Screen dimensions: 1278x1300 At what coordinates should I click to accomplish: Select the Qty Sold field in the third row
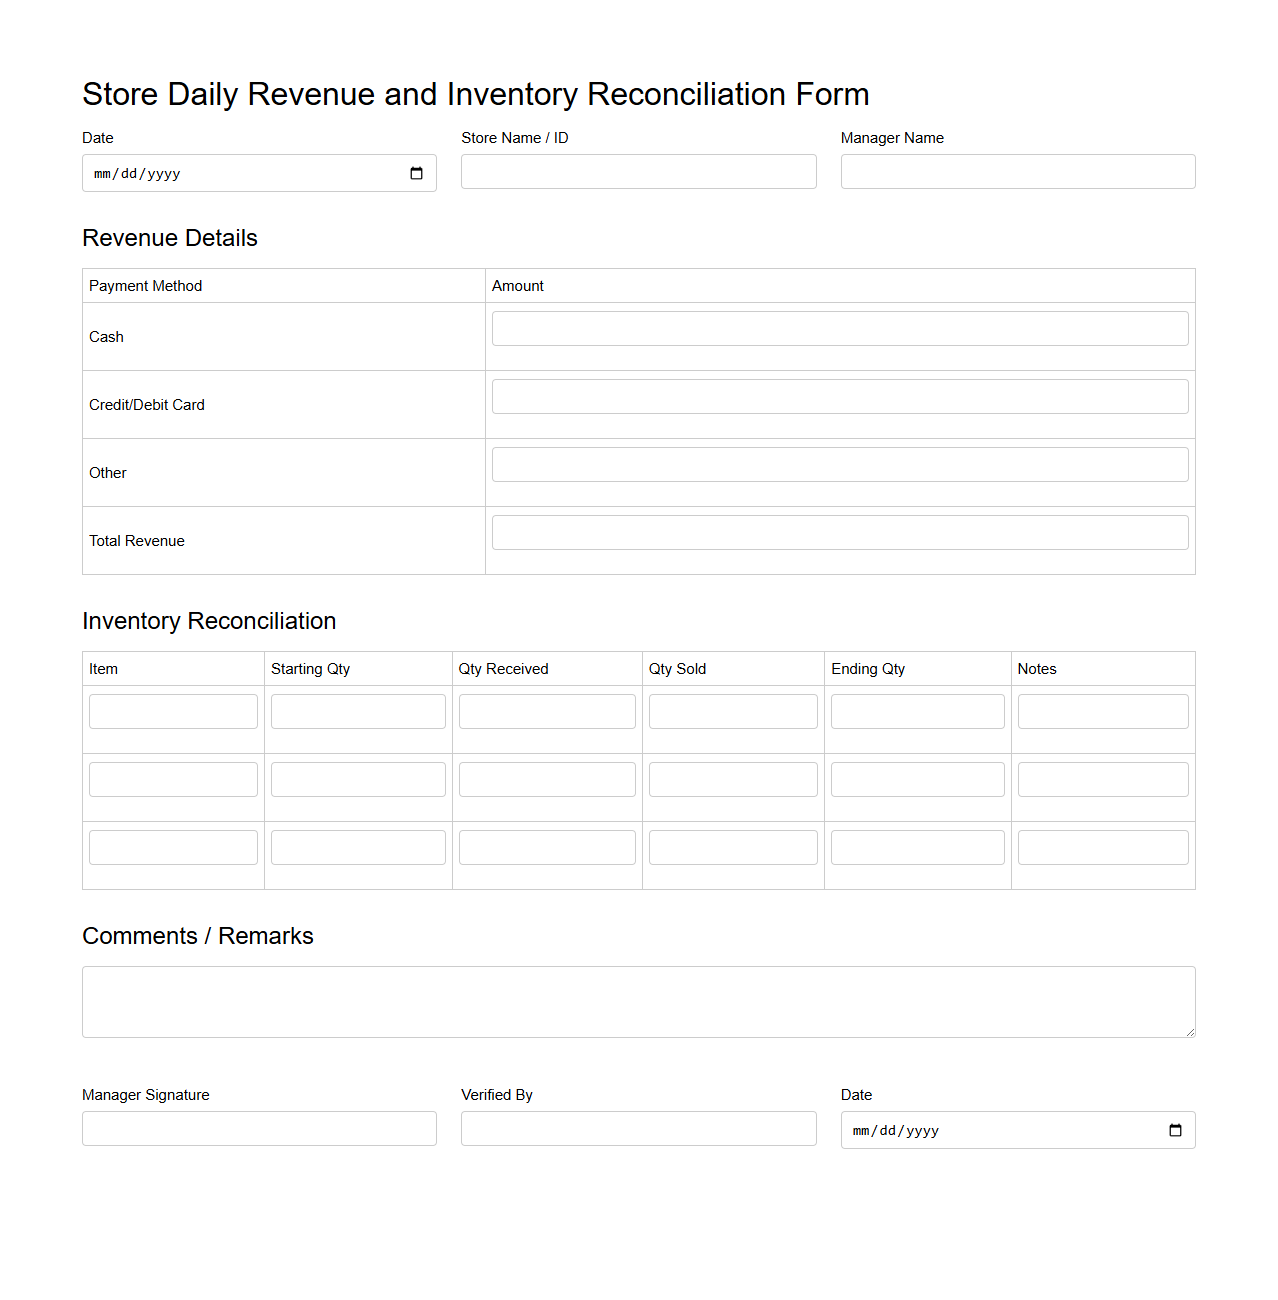coord(732,847)
